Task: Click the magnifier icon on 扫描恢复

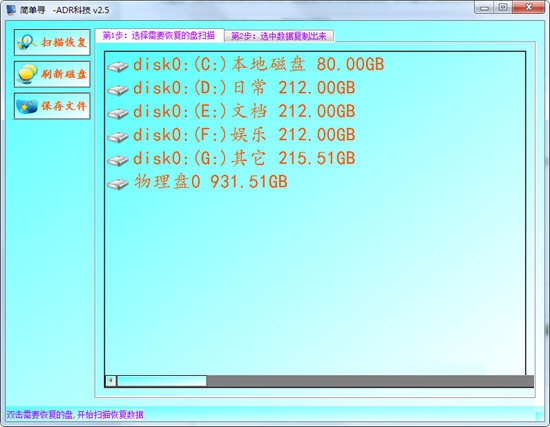Action: click(x=27, y=42)
